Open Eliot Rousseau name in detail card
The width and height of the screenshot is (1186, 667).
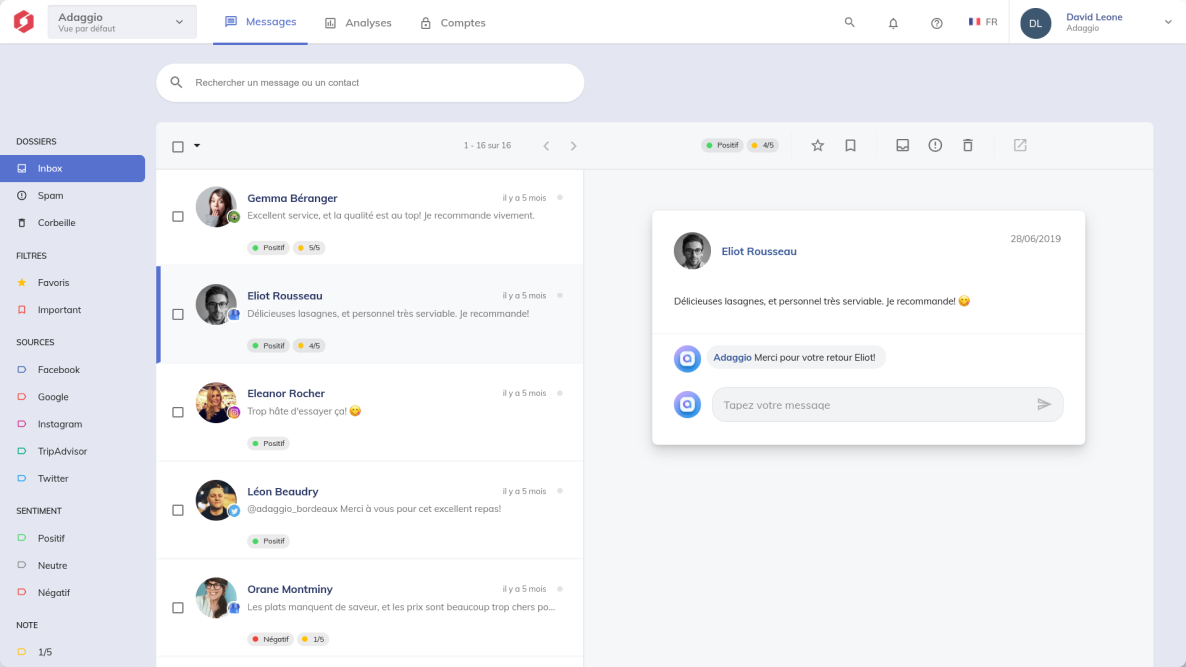tap(759, 251)
